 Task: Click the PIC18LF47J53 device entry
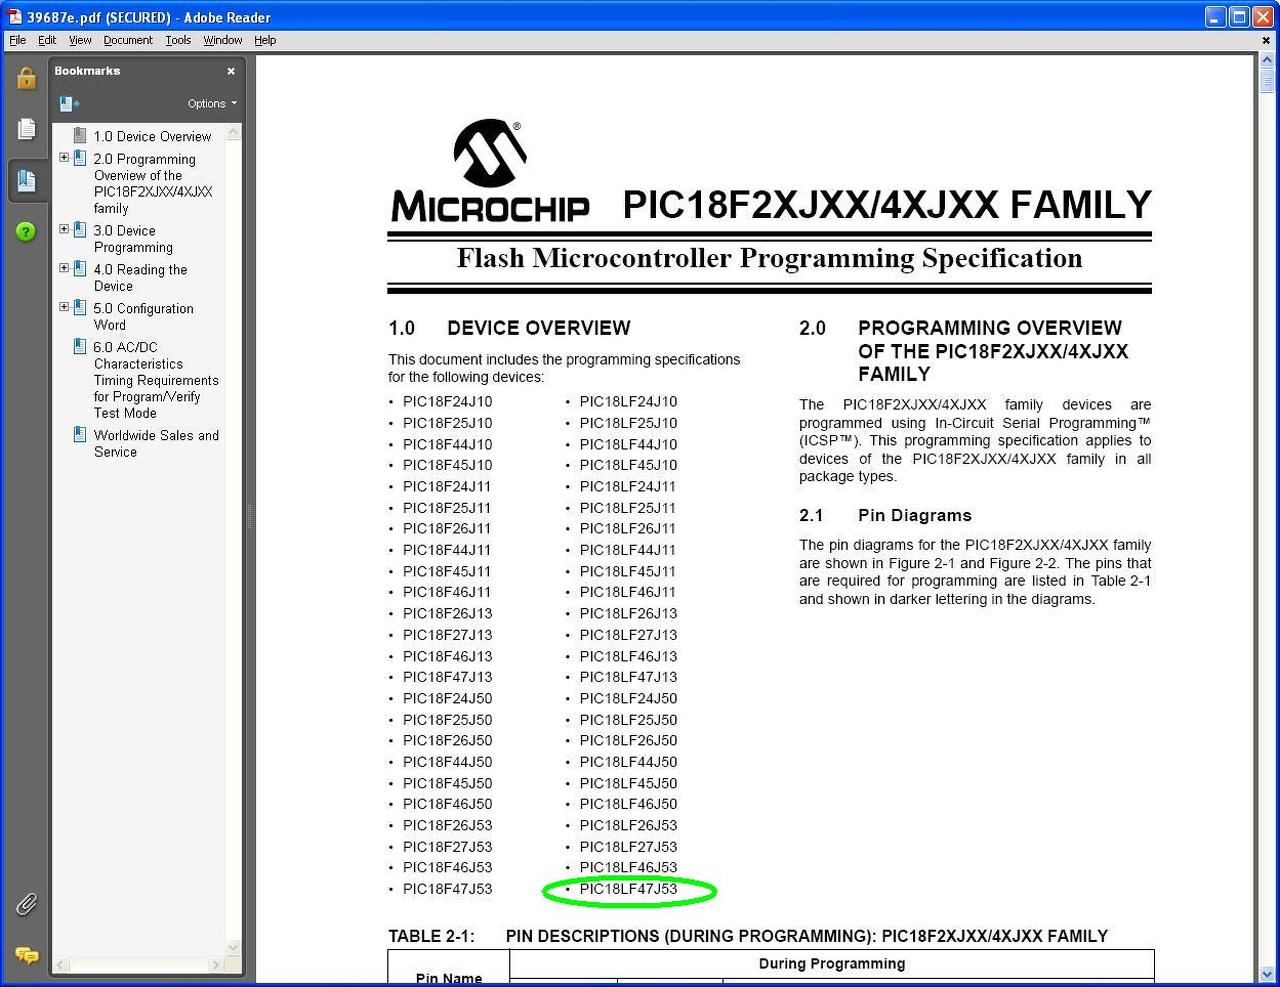(628, 889)
